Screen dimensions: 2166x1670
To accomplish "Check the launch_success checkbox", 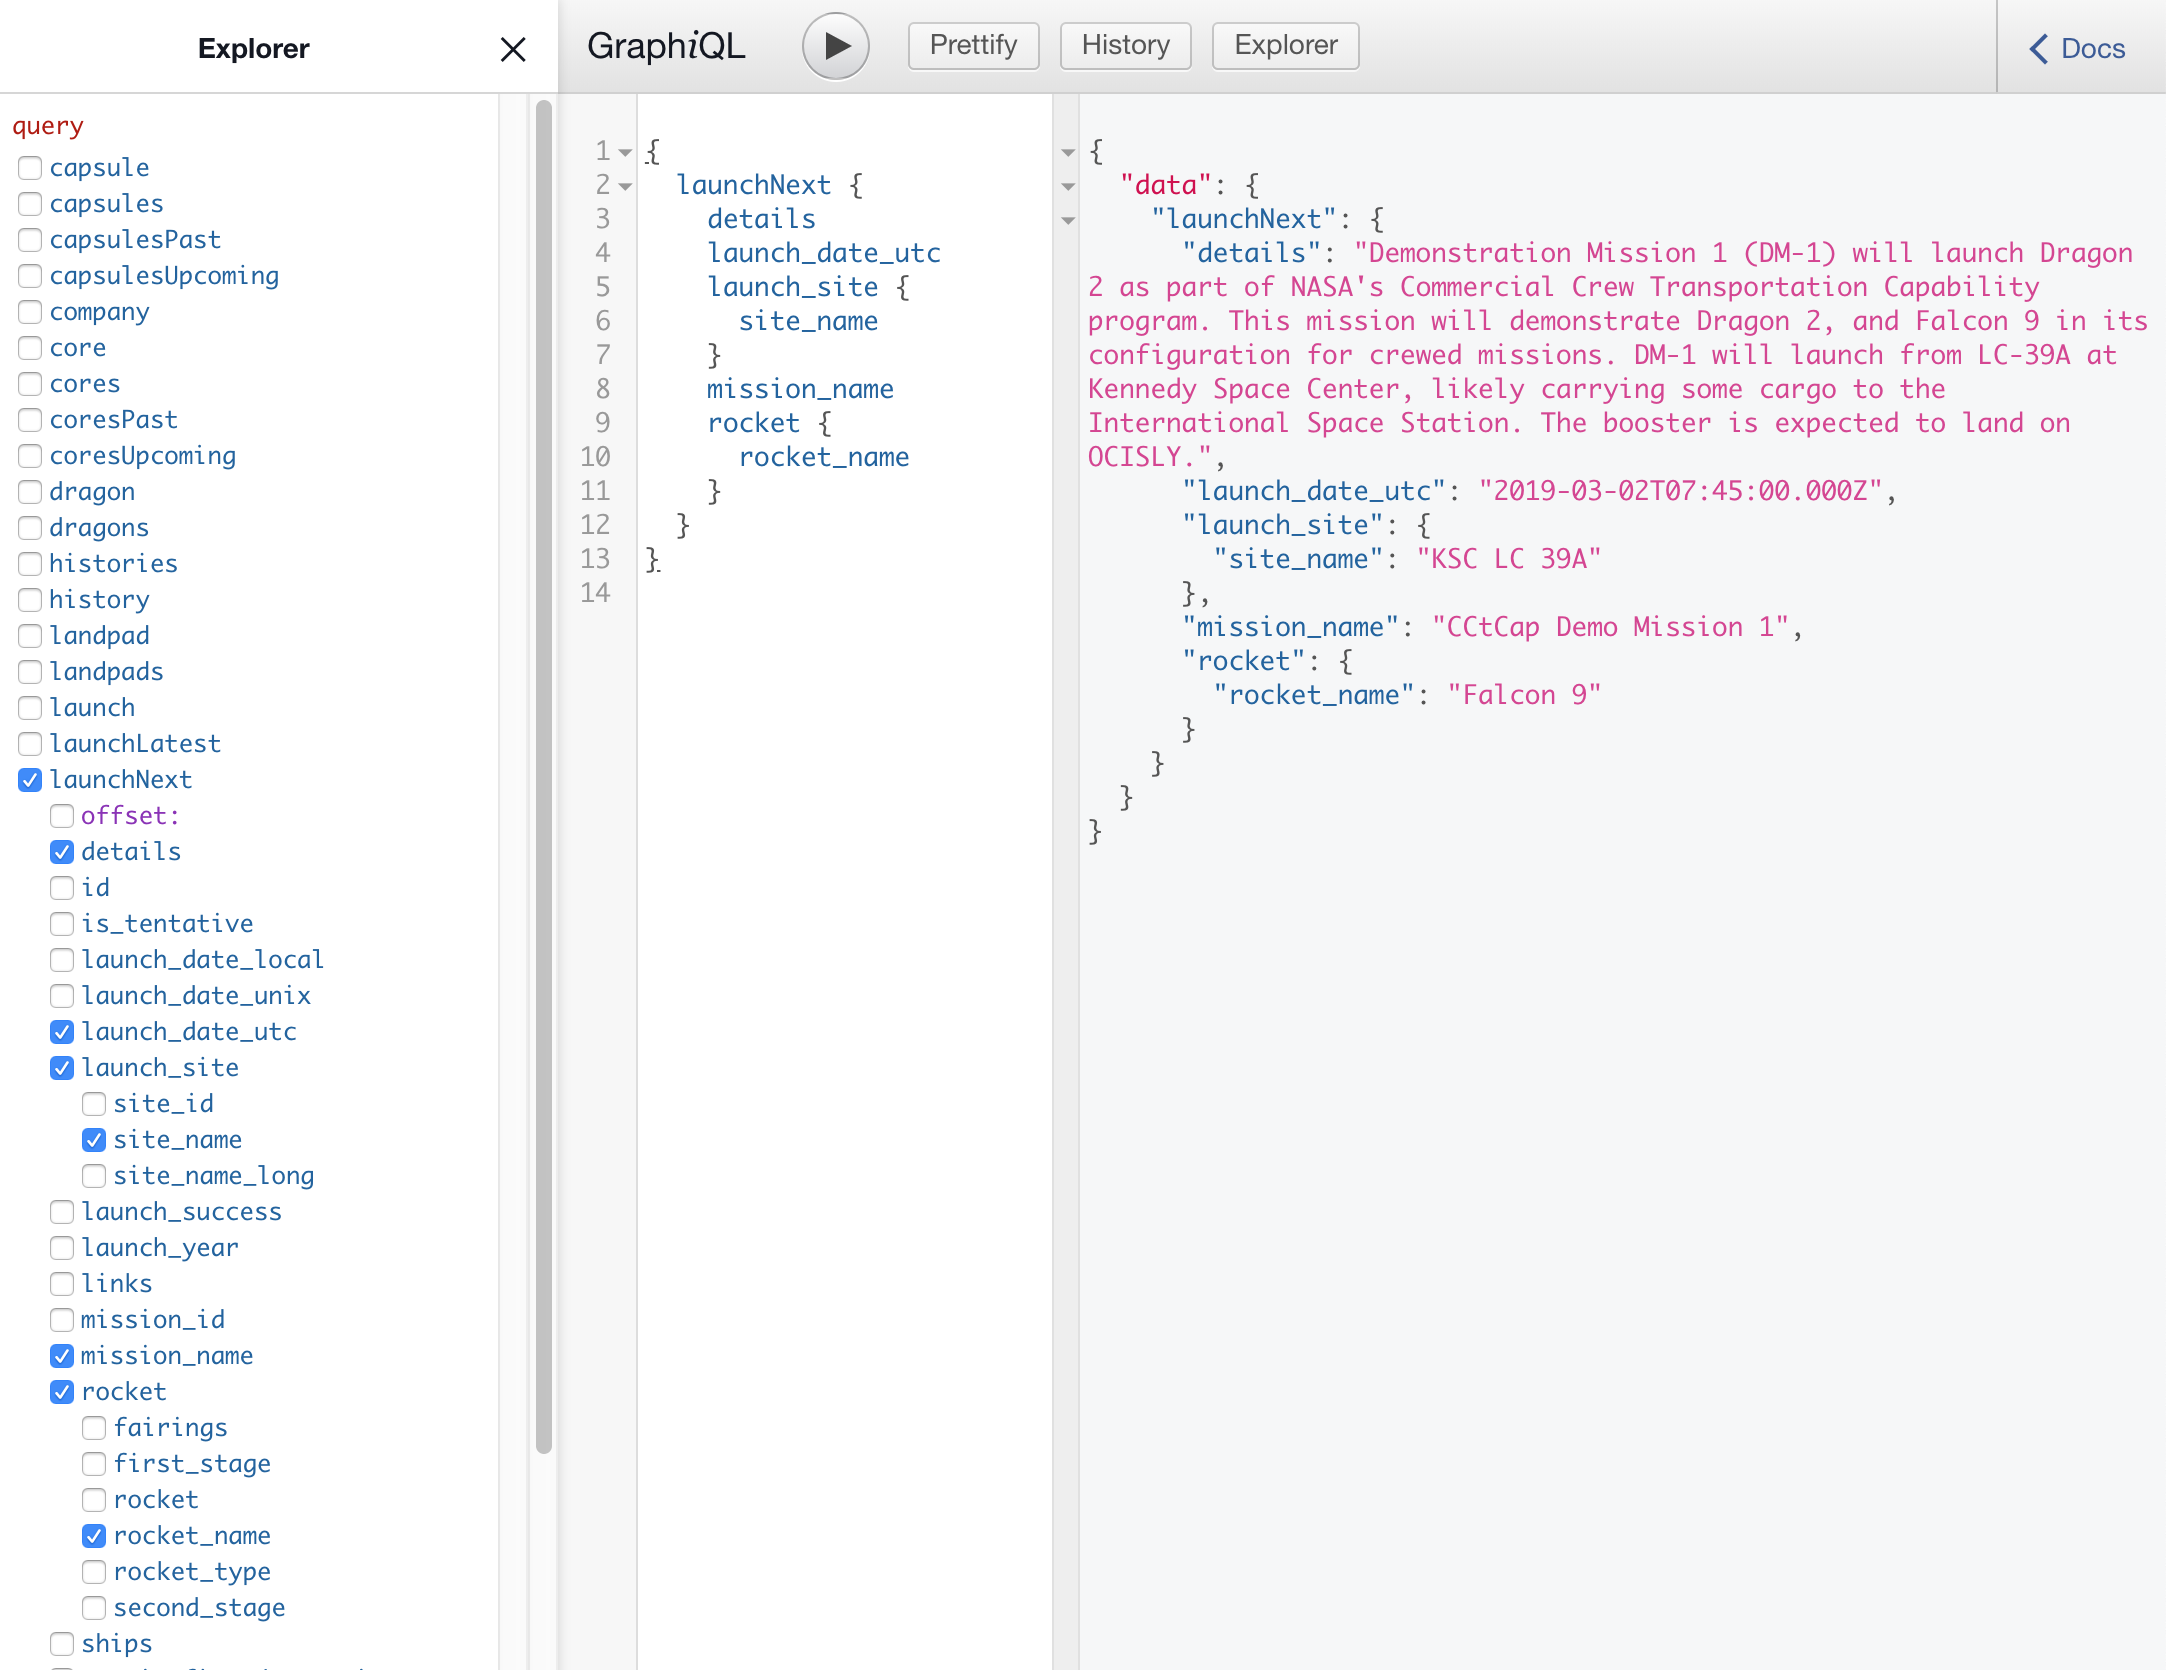I will pos(62,1212).
